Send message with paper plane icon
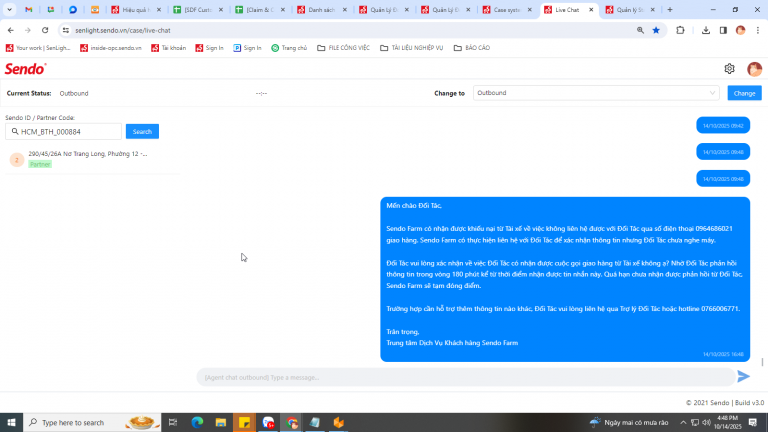 pyautogui.click(x=744, y=376)
